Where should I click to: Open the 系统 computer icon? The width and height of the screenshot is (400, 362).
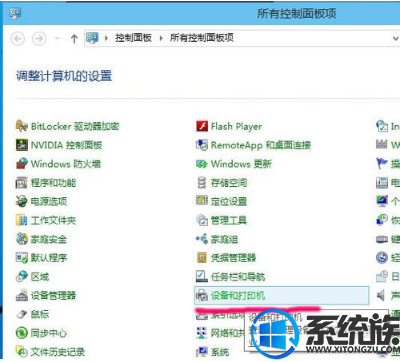[202, 352]
